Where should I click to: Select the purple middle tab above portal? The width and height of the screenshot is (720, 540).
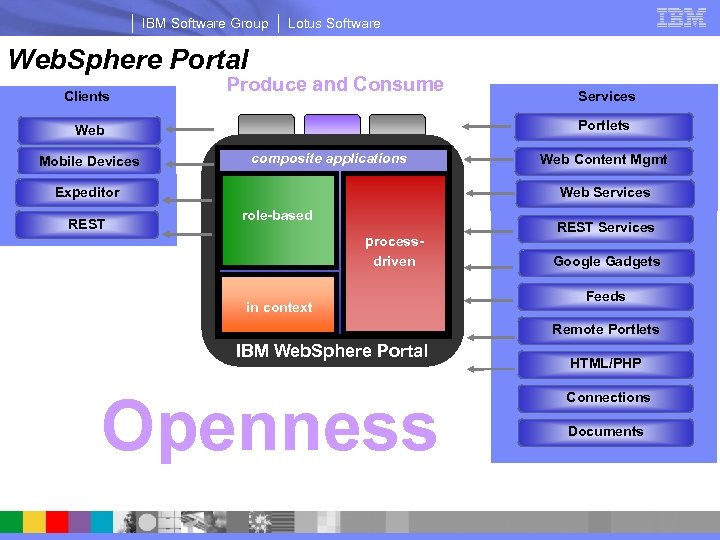pos(332,124)
